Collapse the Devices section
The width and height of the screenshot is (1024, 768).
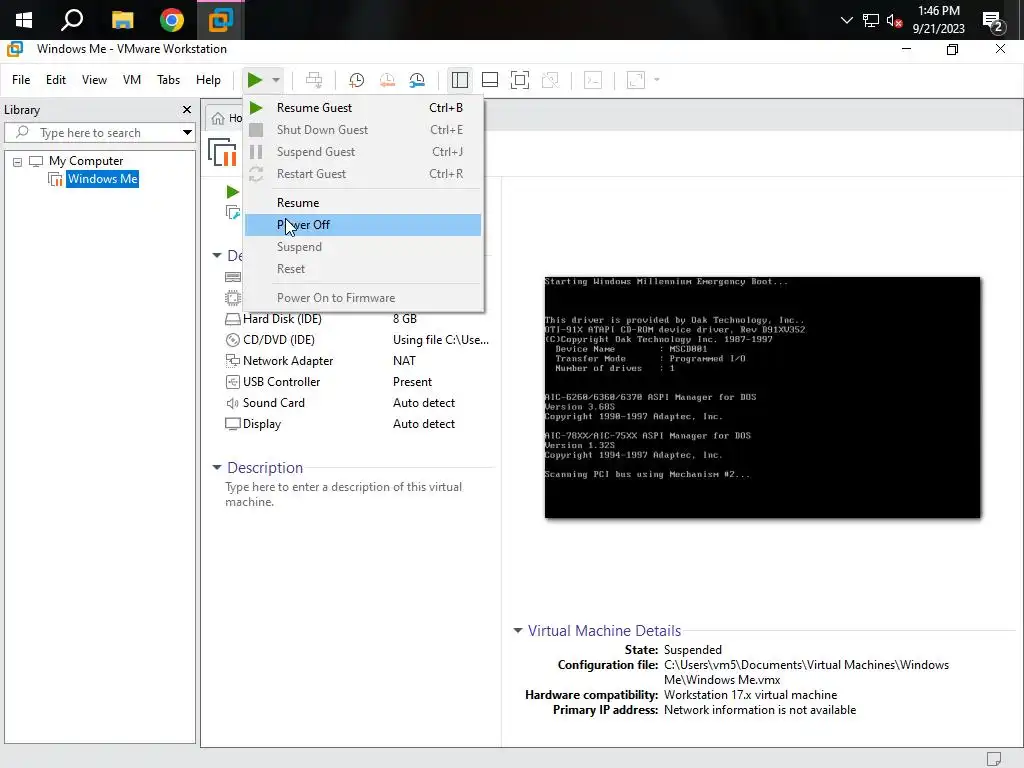tap(217, 255)
